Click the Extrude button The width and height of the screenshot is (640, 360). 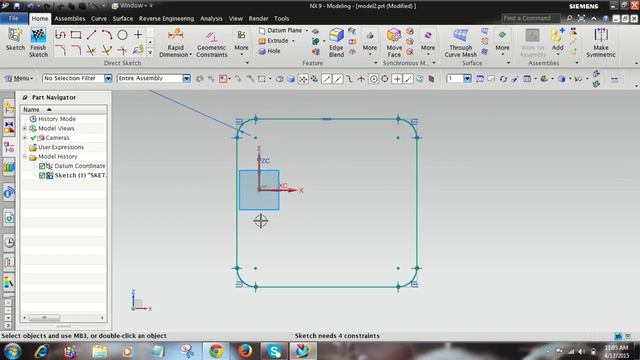(273, 41)
